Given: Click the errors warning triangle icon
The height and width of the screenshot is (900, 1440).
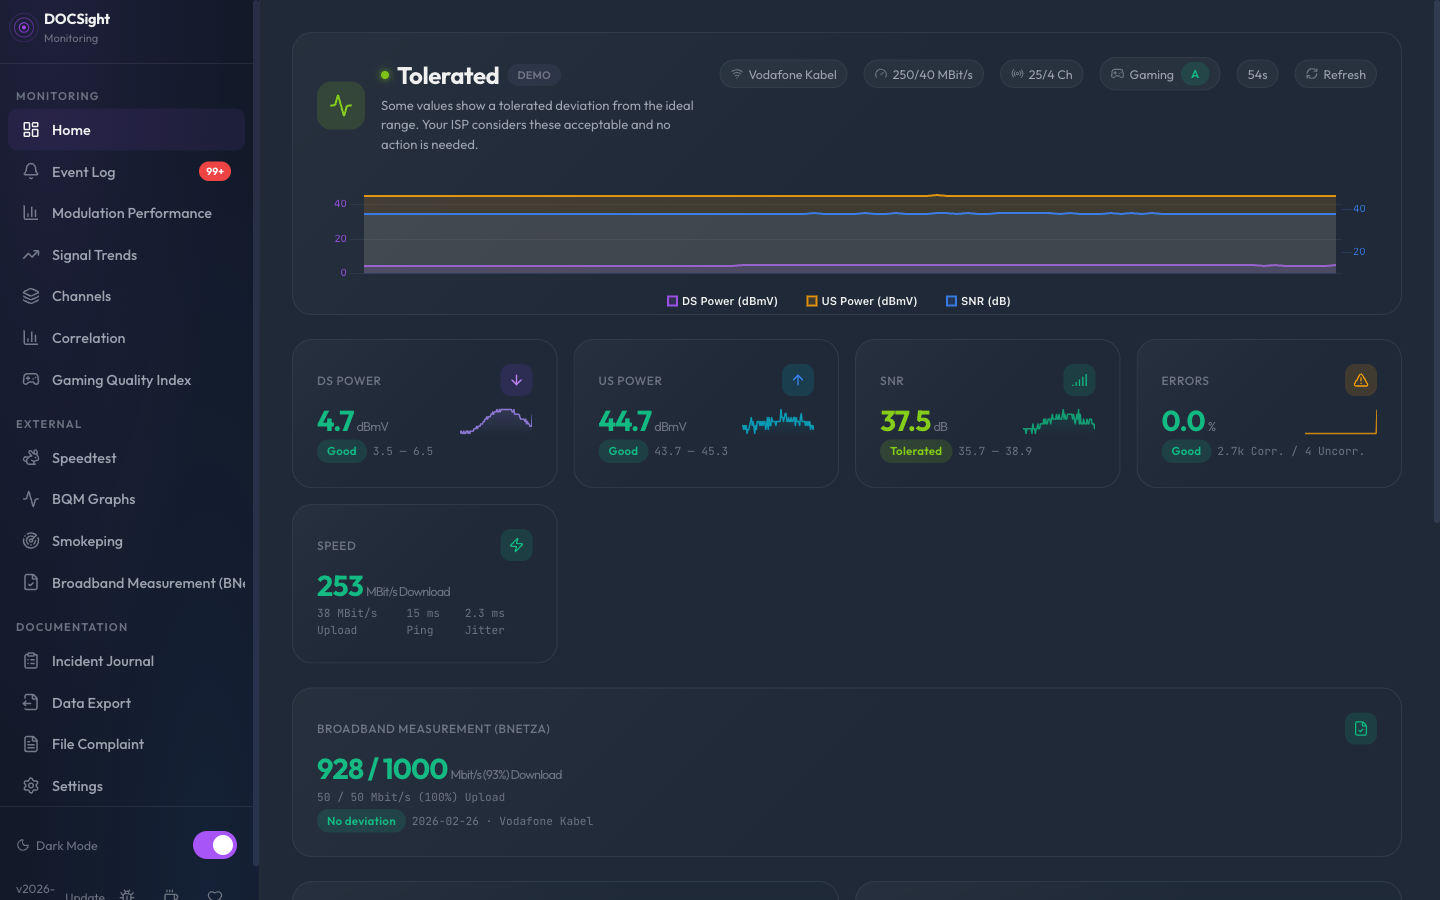Looking at the screenshot, I should pos(1360,380).
